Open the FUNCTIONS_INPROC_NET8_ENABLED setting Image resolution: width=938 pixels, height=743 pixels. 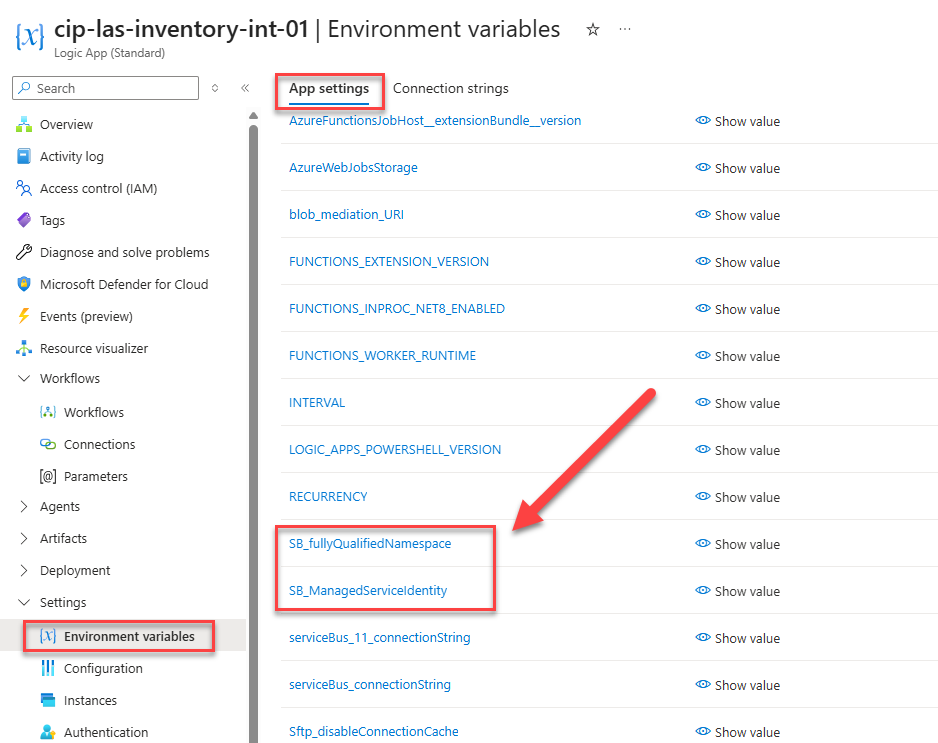[x=397, y=309]
